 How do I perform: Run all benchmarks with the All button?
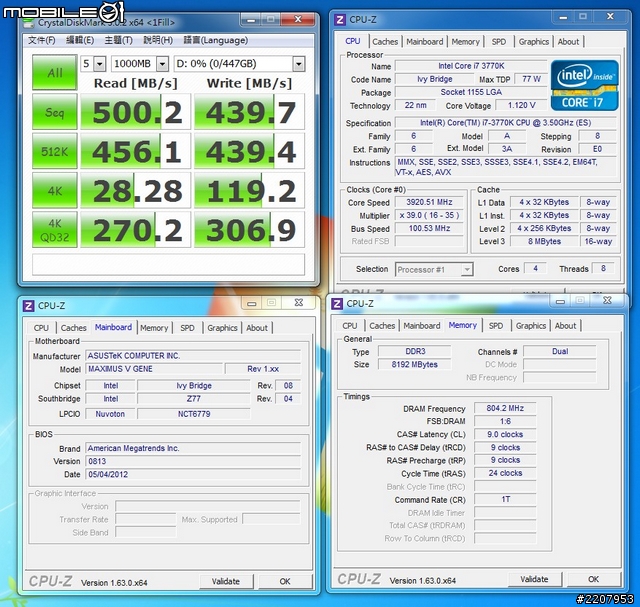pyautogui.click(x=55, y=73)
